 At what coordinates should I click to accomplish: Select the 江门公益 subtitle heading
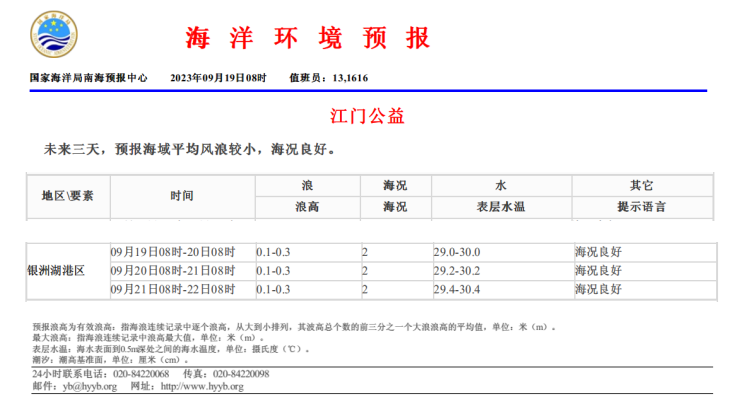point(367,116)
